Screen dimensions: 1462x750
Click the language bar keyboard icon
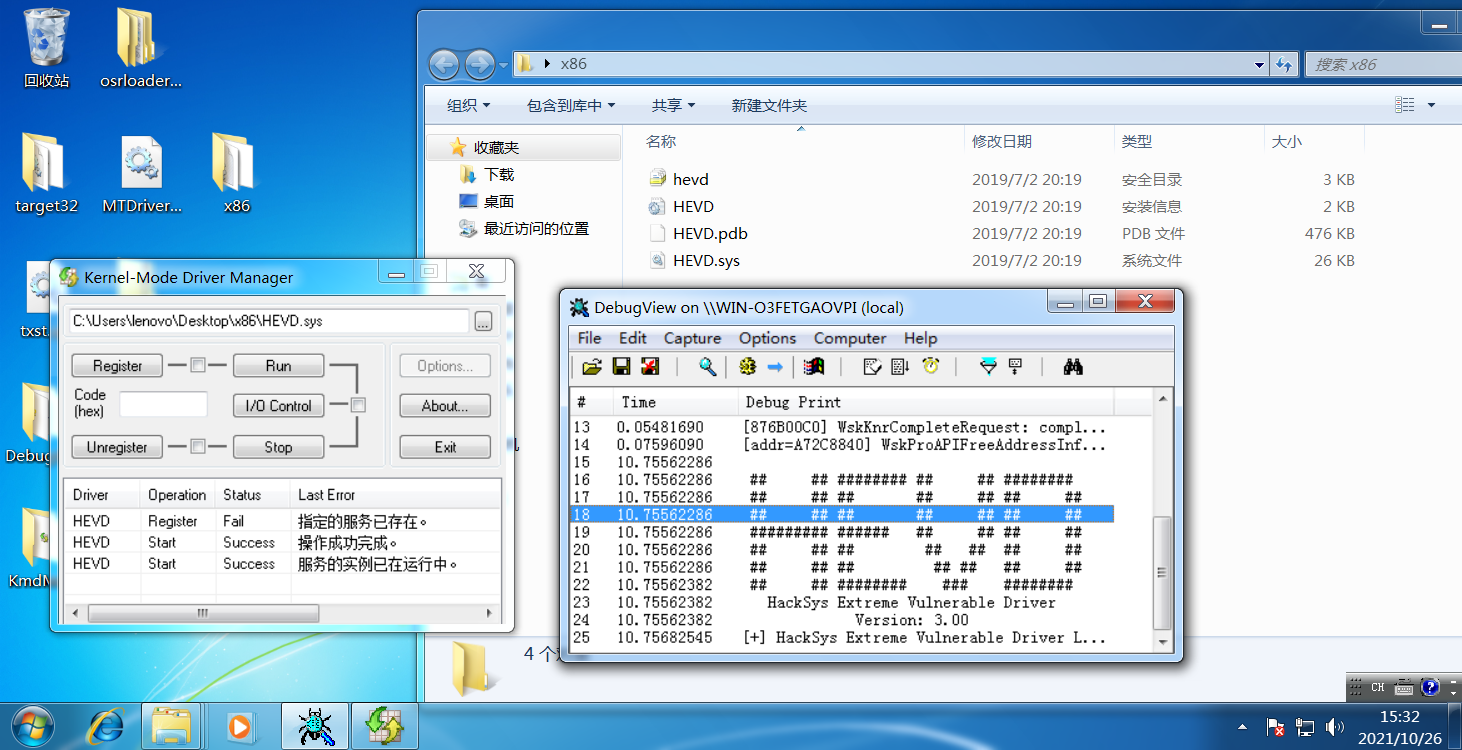click(x=1404, y=688)
